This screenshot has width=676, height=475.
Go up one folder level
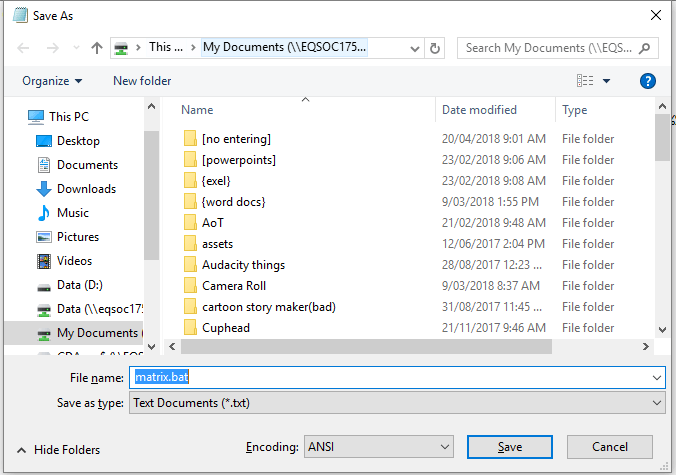97,48
